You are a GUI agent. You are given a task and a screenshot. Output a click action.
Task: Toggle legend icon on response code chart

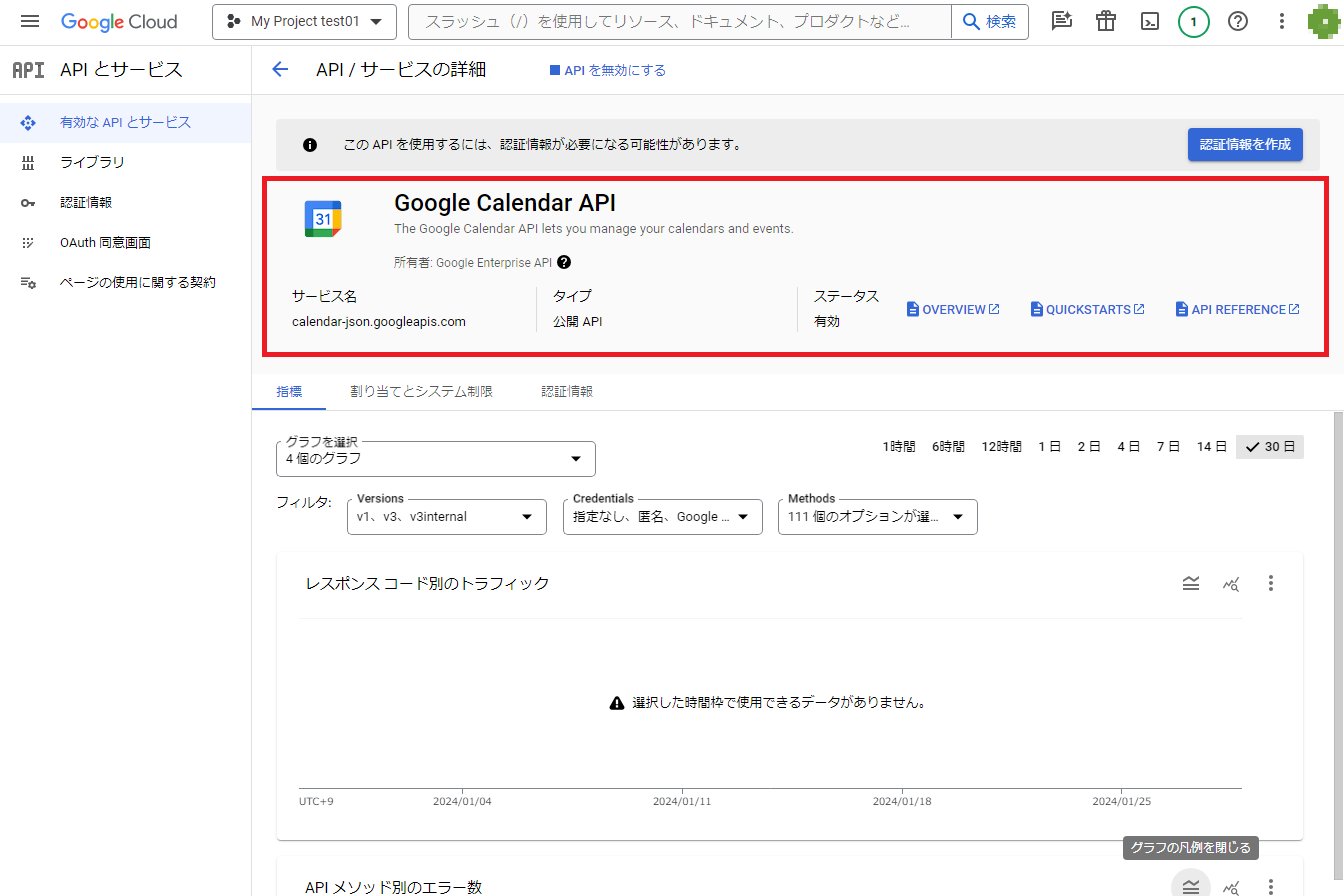click(1190, 583)
